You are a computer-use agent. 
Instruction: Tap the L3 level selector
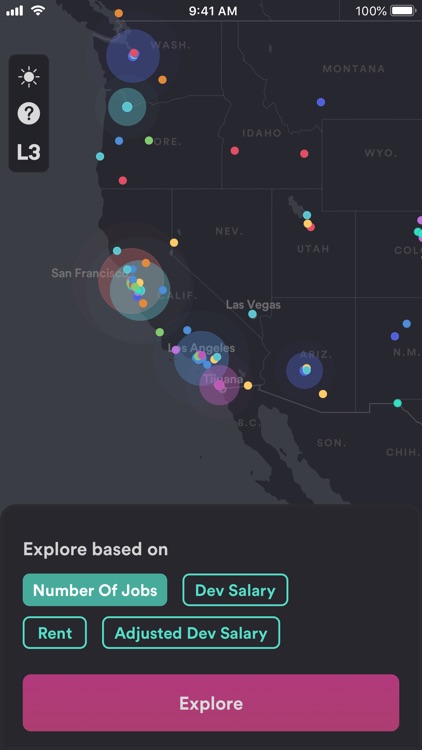[29, 152]
